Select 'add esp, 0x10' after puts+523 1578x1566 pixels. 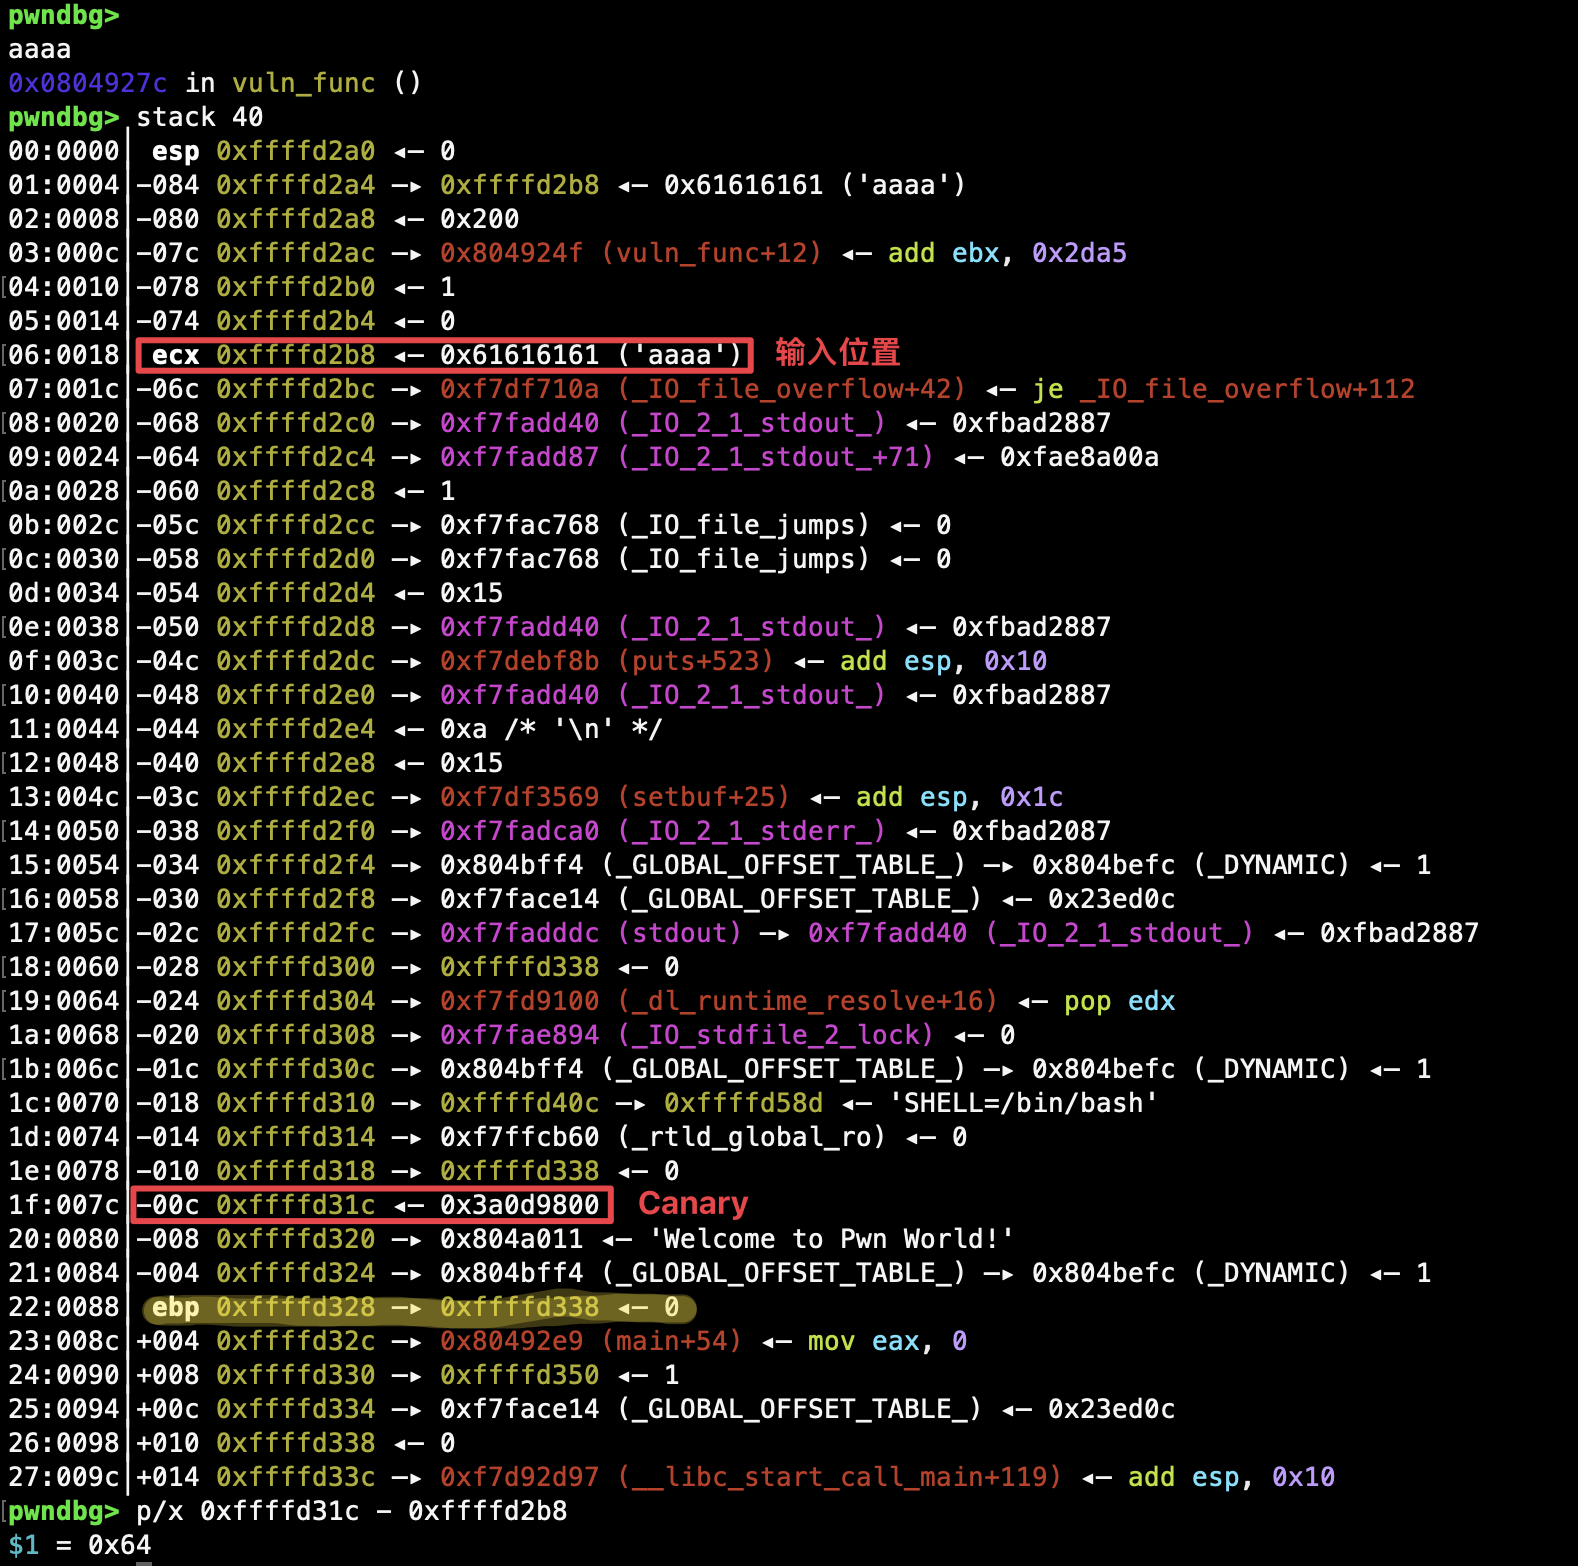tap(943, 661)
